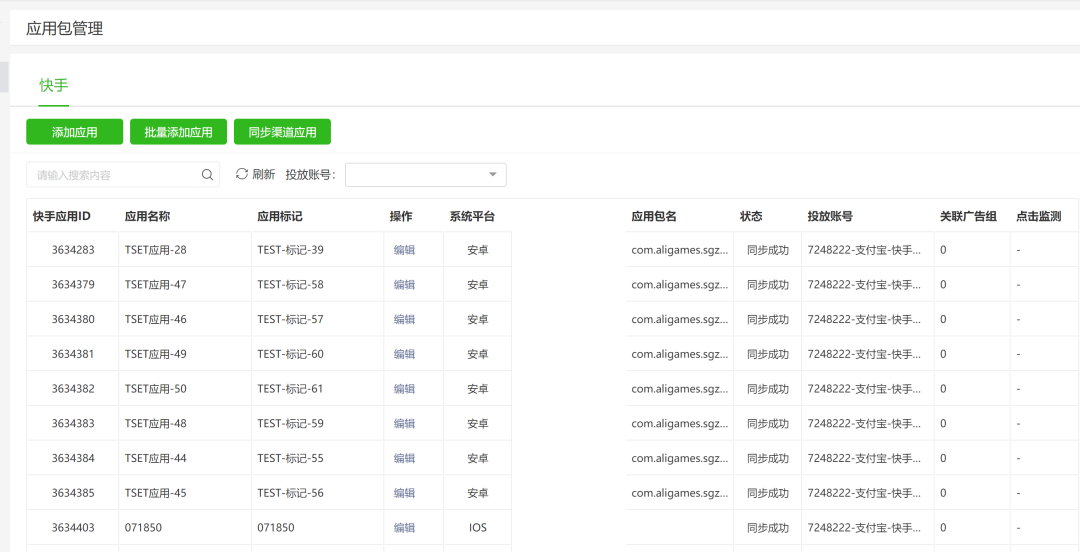Viewport: 1080px width, 552px height.
Task: Click the 投放账号 column header
Action: [831, 216]
